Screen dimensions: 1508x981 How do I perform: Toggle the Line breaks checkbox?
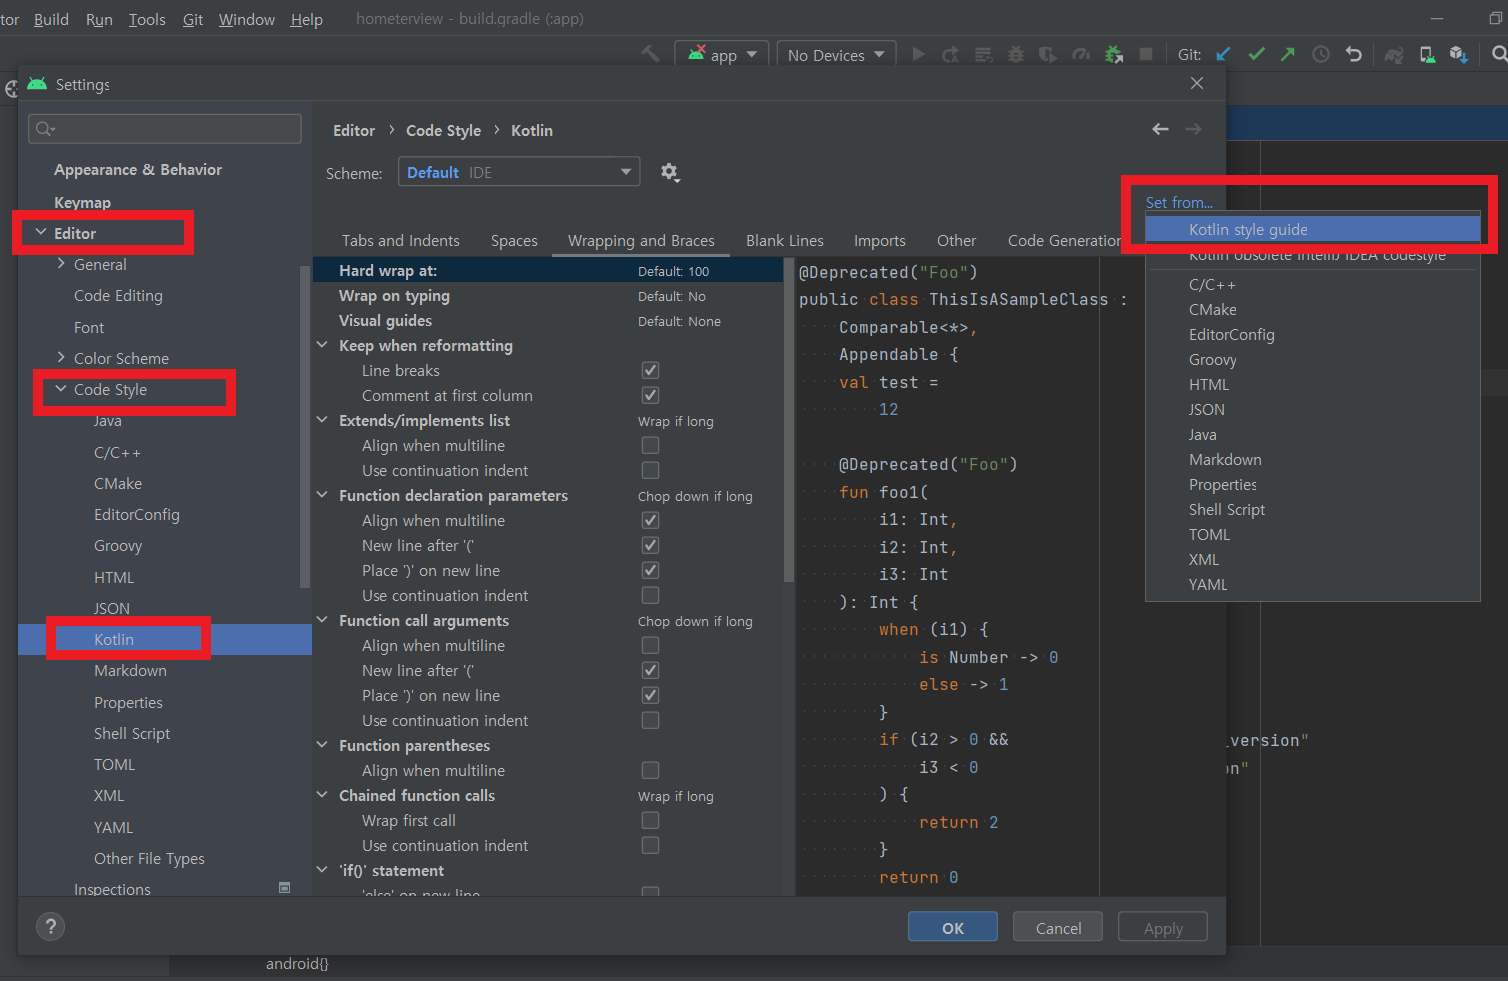coord(650,370)
